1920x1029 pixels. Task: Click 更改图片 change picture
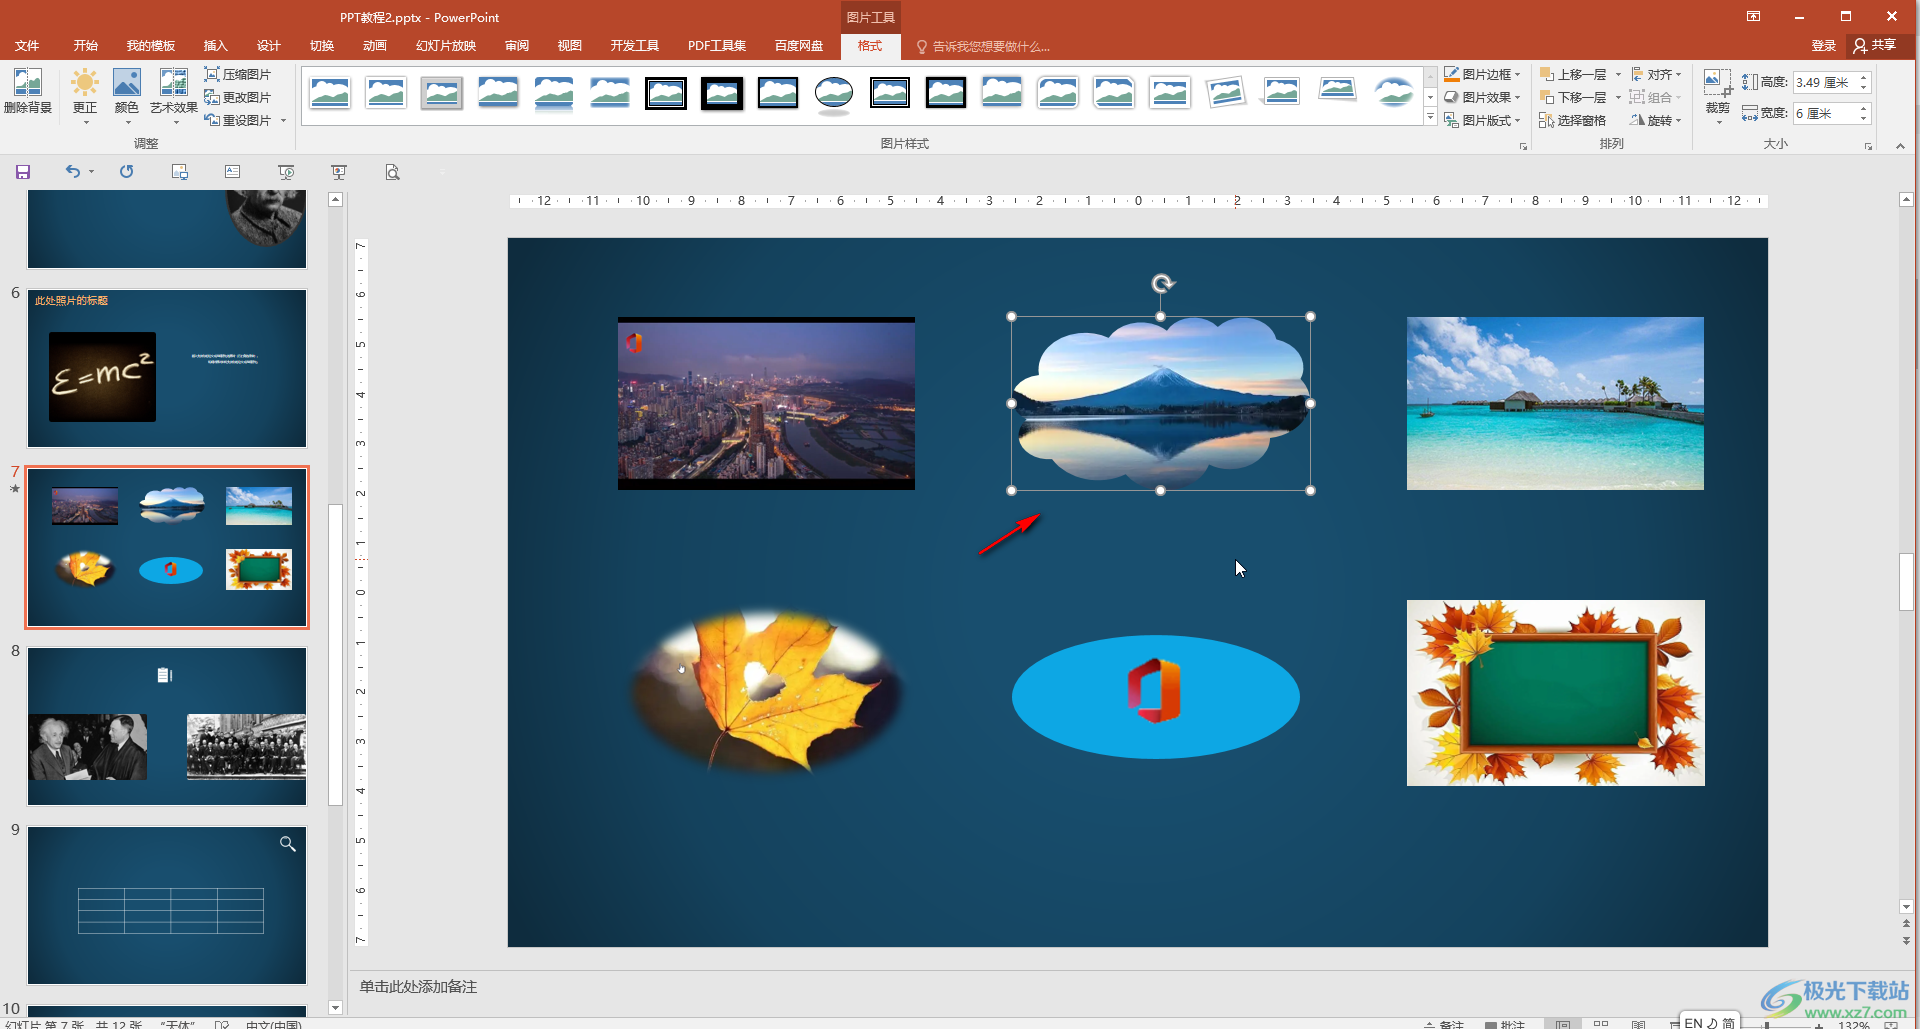238,97
